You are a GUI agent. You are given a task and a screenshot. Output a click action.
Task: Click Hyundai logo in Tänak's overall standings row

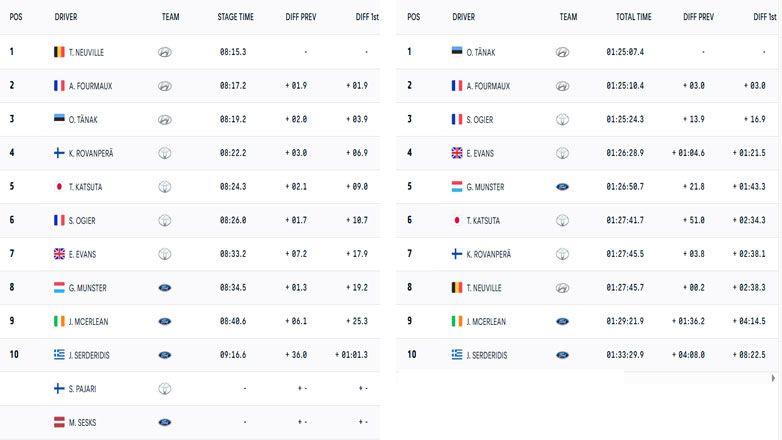[x=563, y=52]
